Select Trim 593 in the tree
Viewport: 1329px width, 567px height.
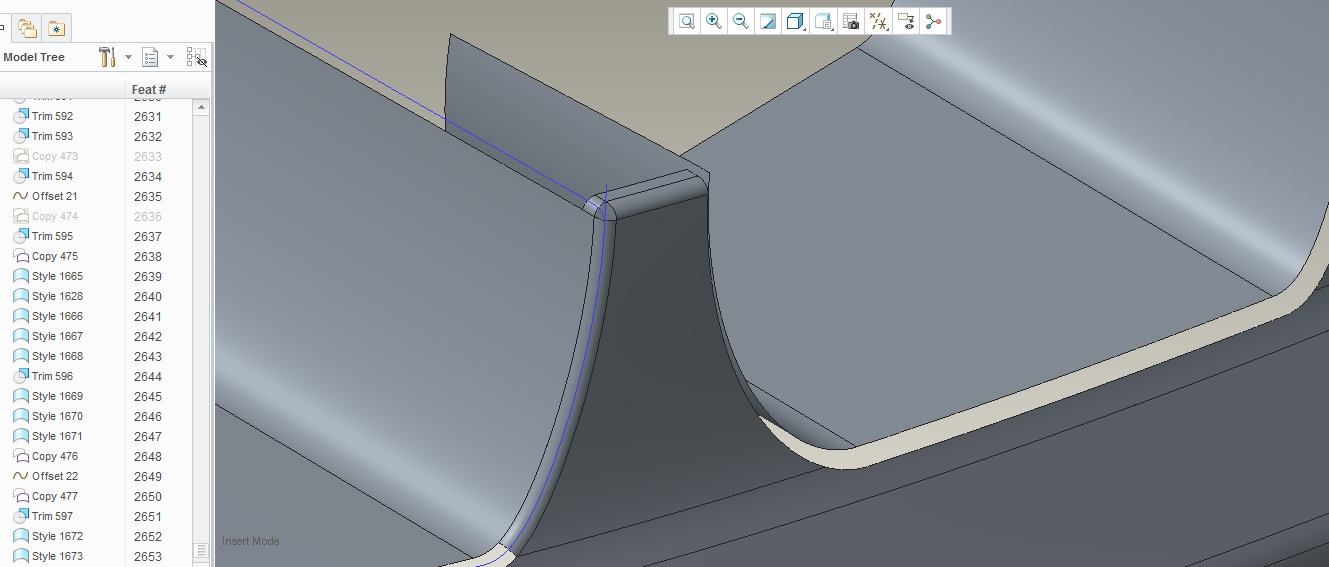tap(52, 136)
